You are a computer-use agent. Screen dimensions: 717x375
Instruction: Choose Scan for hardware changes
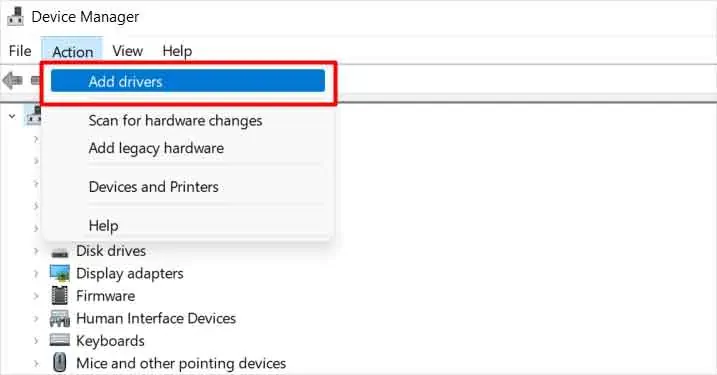(175, 120)
